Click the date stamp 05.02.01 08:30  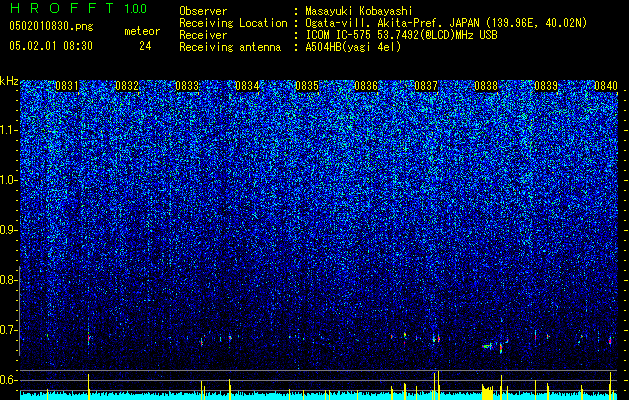pyautogui.click(x=51, y=46)
